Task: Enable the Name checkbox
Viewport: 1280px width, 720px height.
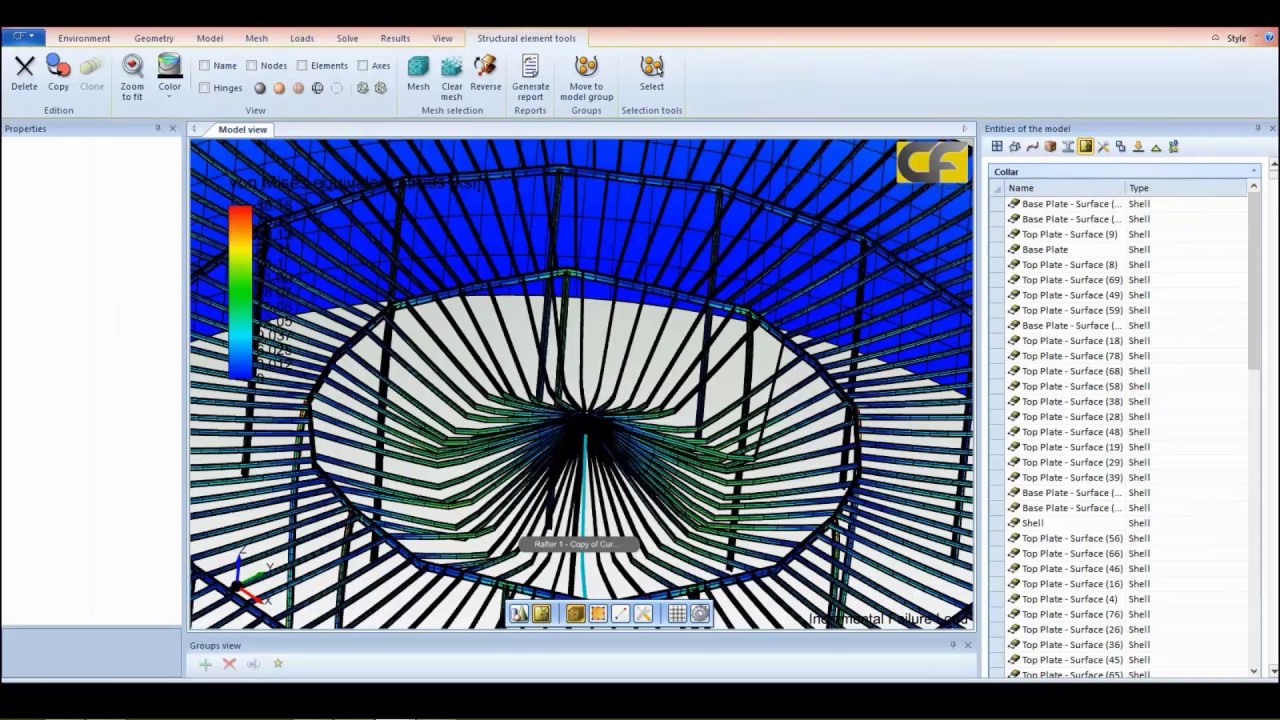Action: 204,66
